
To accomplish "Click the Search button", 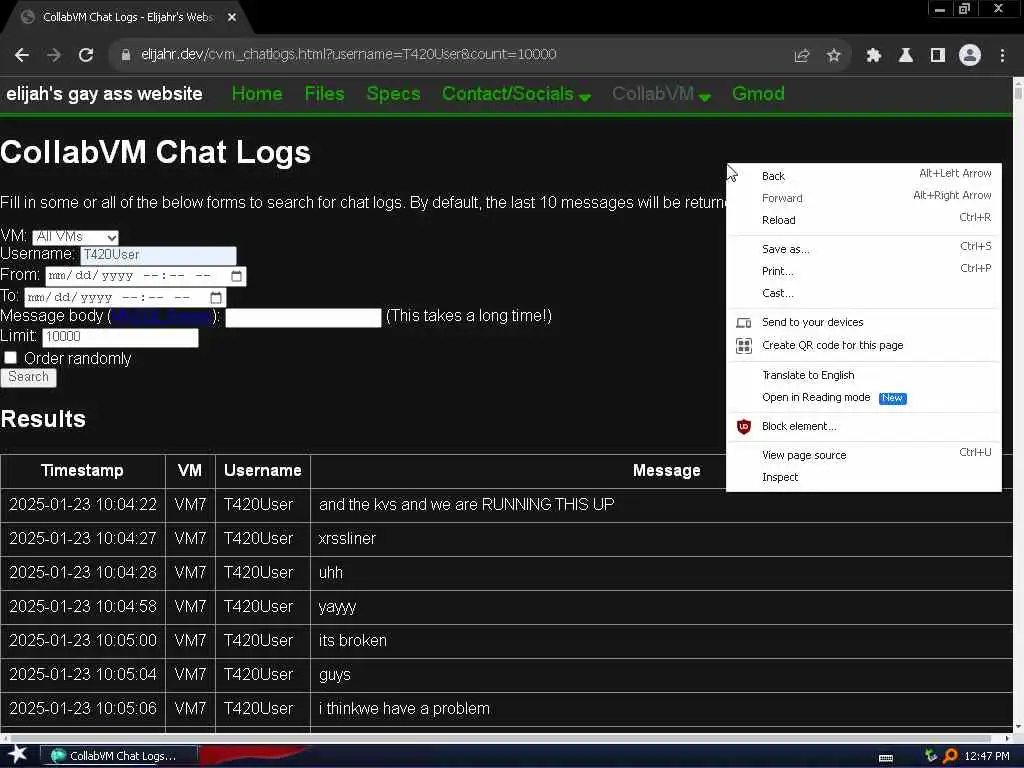I will (28, 377).
